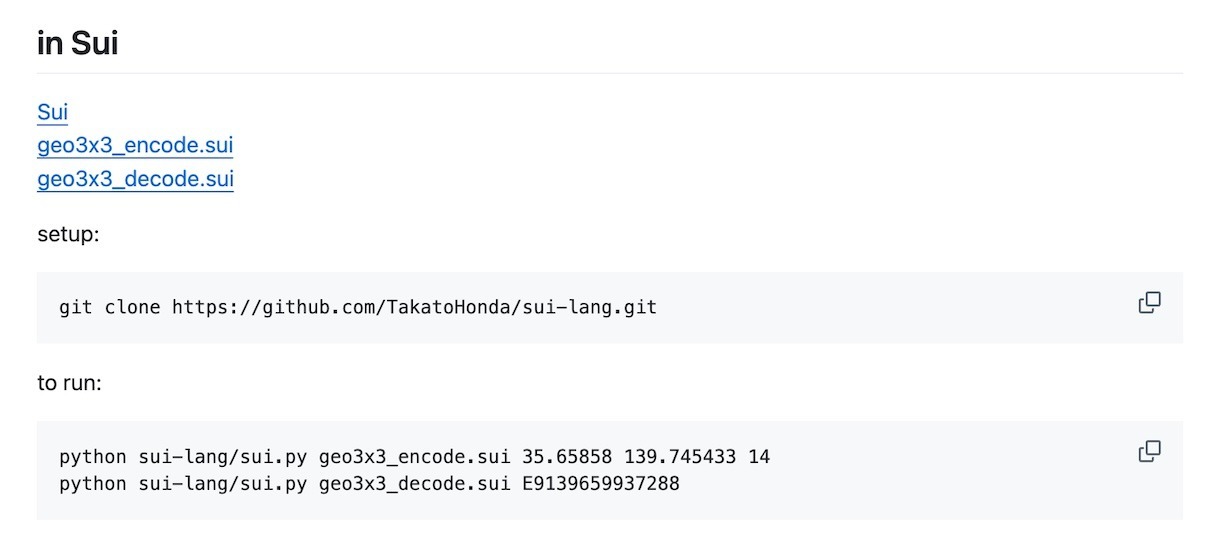Click the "in Sui" heading

[78, 44]
